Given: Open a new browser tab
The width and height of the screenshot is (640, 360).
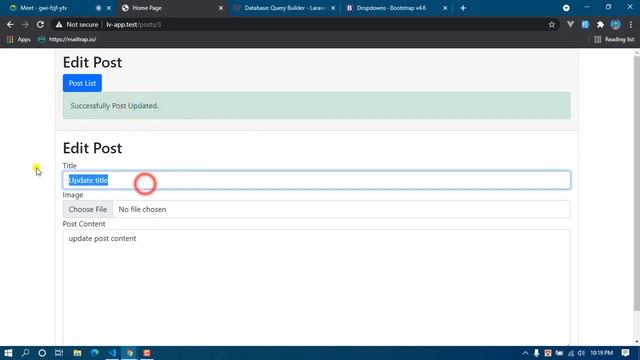Looking at the screenshot, I should click(463, 8).
